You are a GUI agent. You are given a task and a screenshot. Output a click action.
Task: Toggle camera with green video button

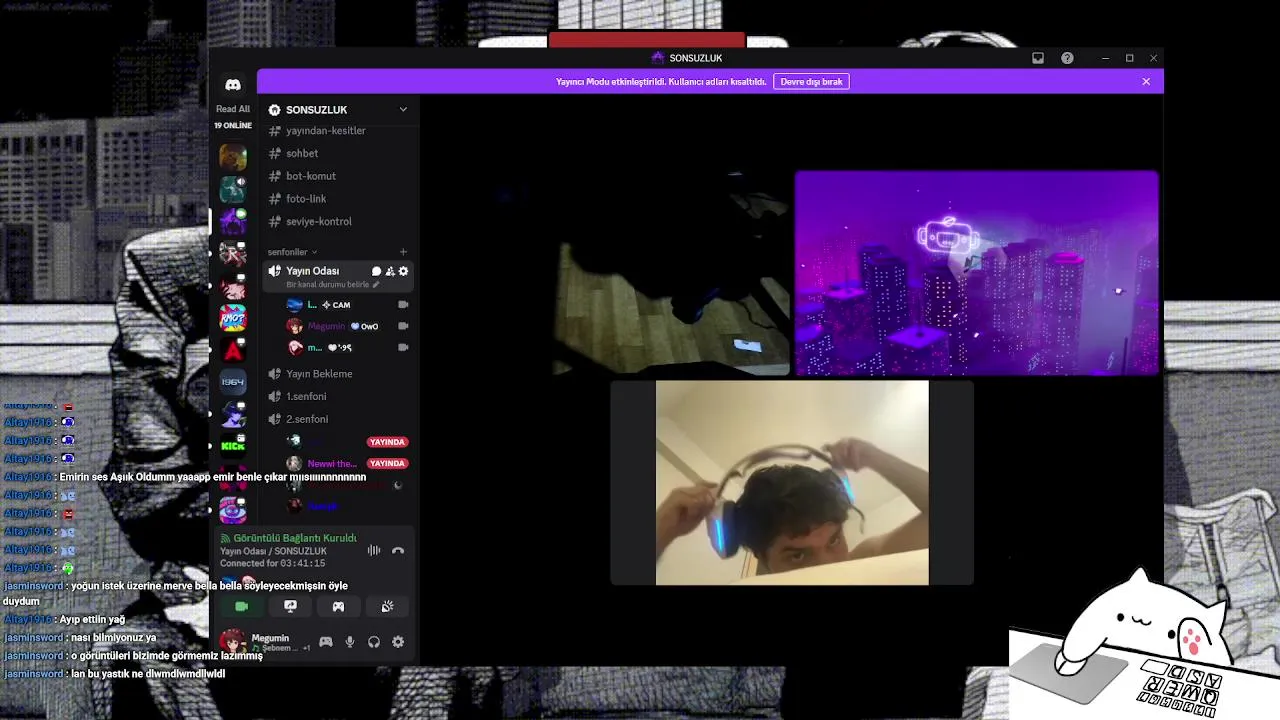[241, 606]
